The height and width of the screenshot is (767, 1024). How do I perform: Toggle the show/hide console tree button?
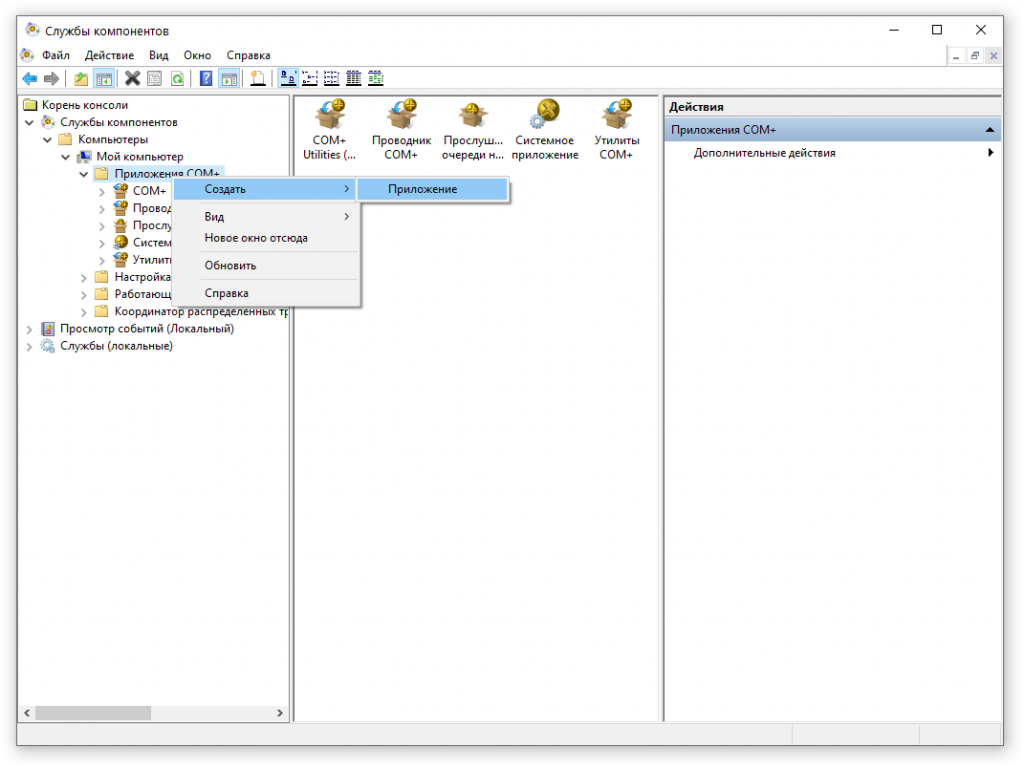[x=103, y=79]
